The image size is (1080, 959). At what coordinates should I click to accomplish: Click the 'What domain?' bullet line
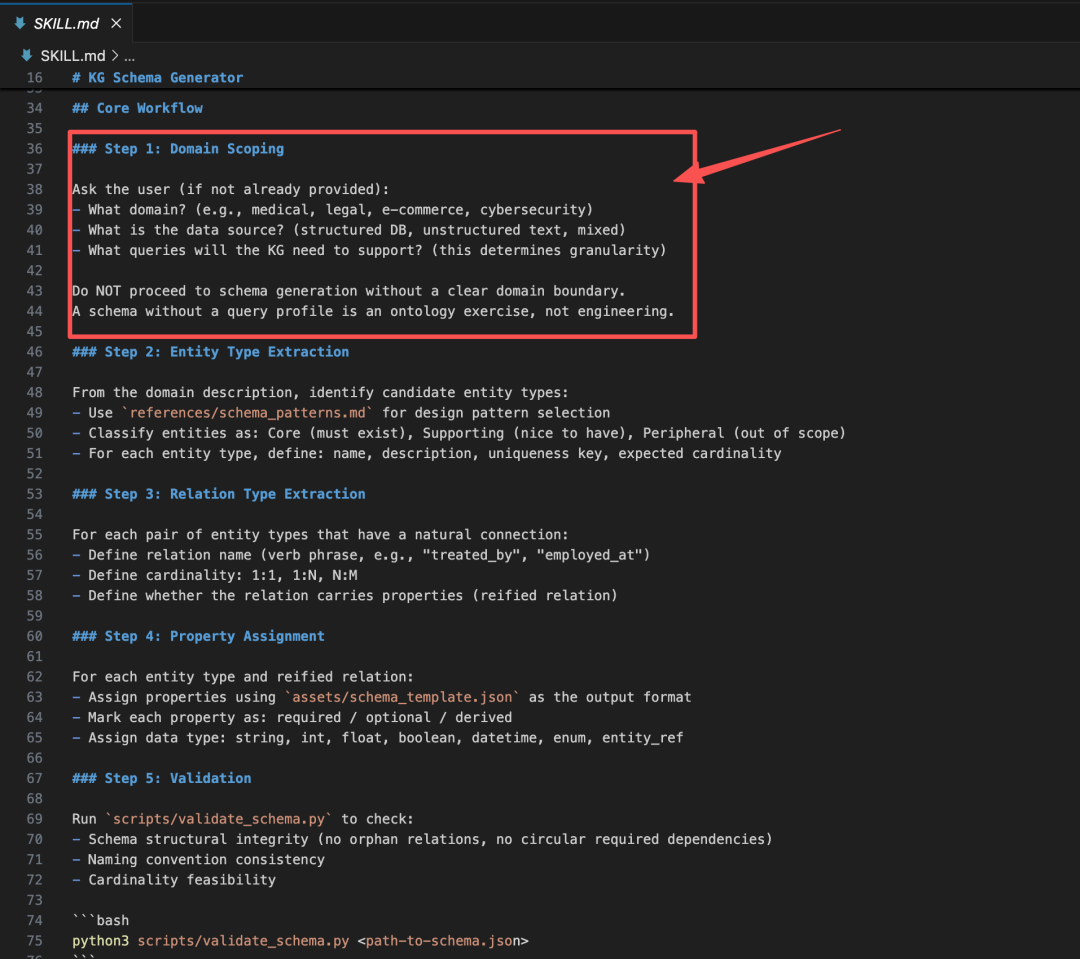333,209
